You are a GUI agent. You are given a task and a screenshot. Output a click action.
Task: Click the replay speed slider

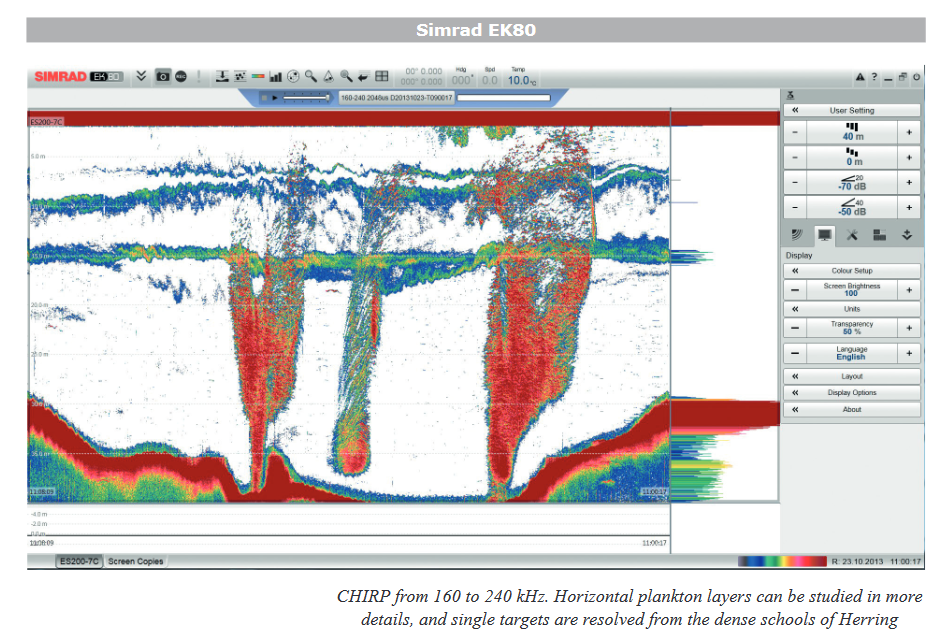coord(307,97)
